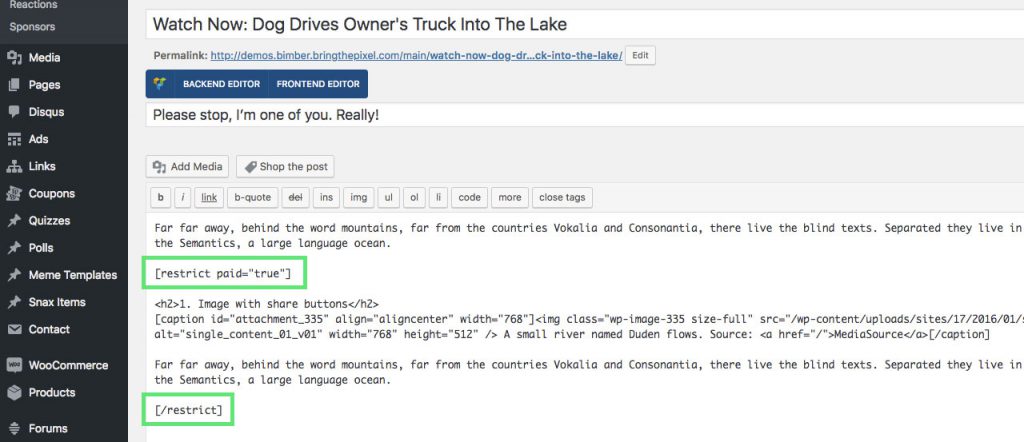
Task: Open the Sponsors submenu item
Action: [x=32, y=27]
